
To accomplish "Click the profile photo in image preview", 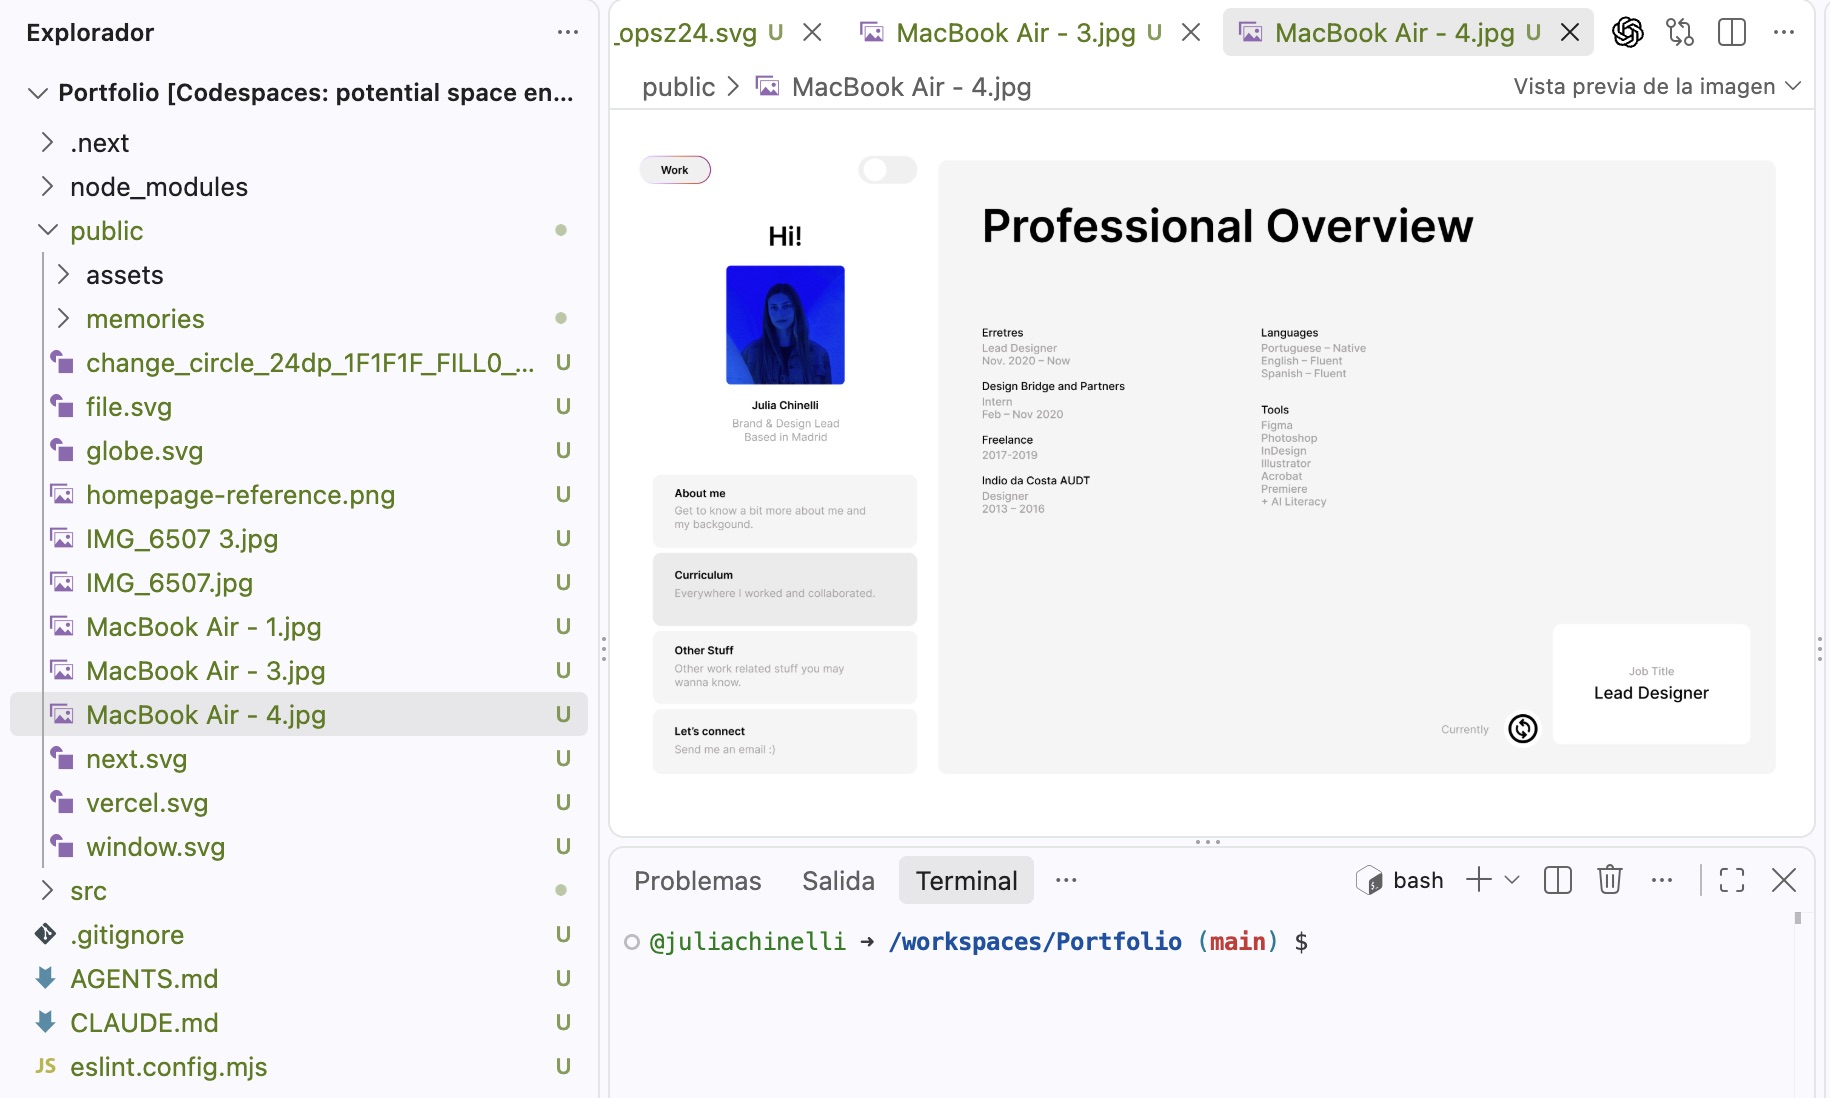I will pos(785,325).
